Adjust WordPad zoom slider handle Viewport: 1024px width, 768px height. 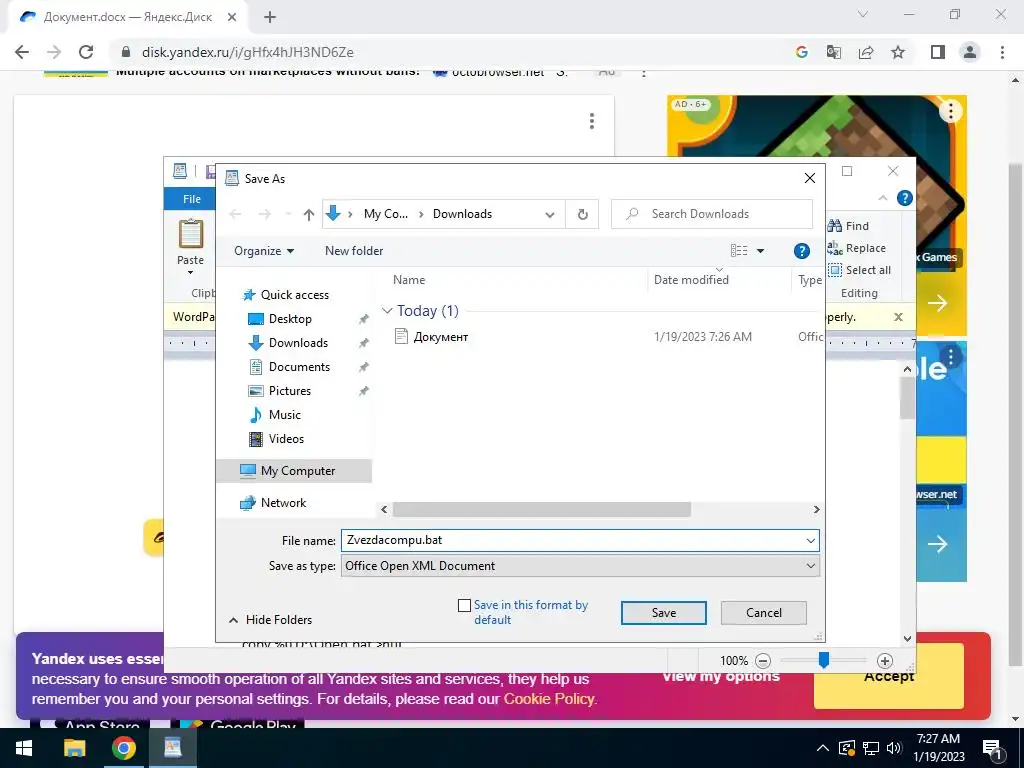tap(824, 660)
